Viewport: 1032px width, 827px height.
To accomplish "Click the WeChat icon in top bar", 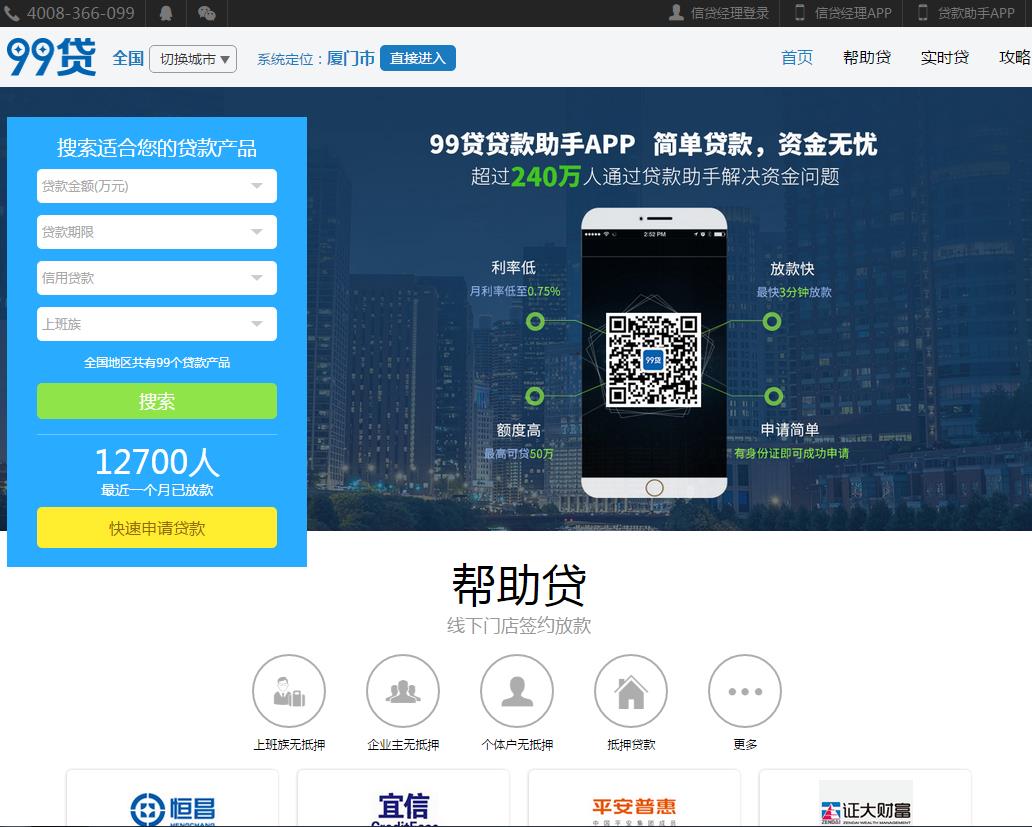I will point(207,13).
